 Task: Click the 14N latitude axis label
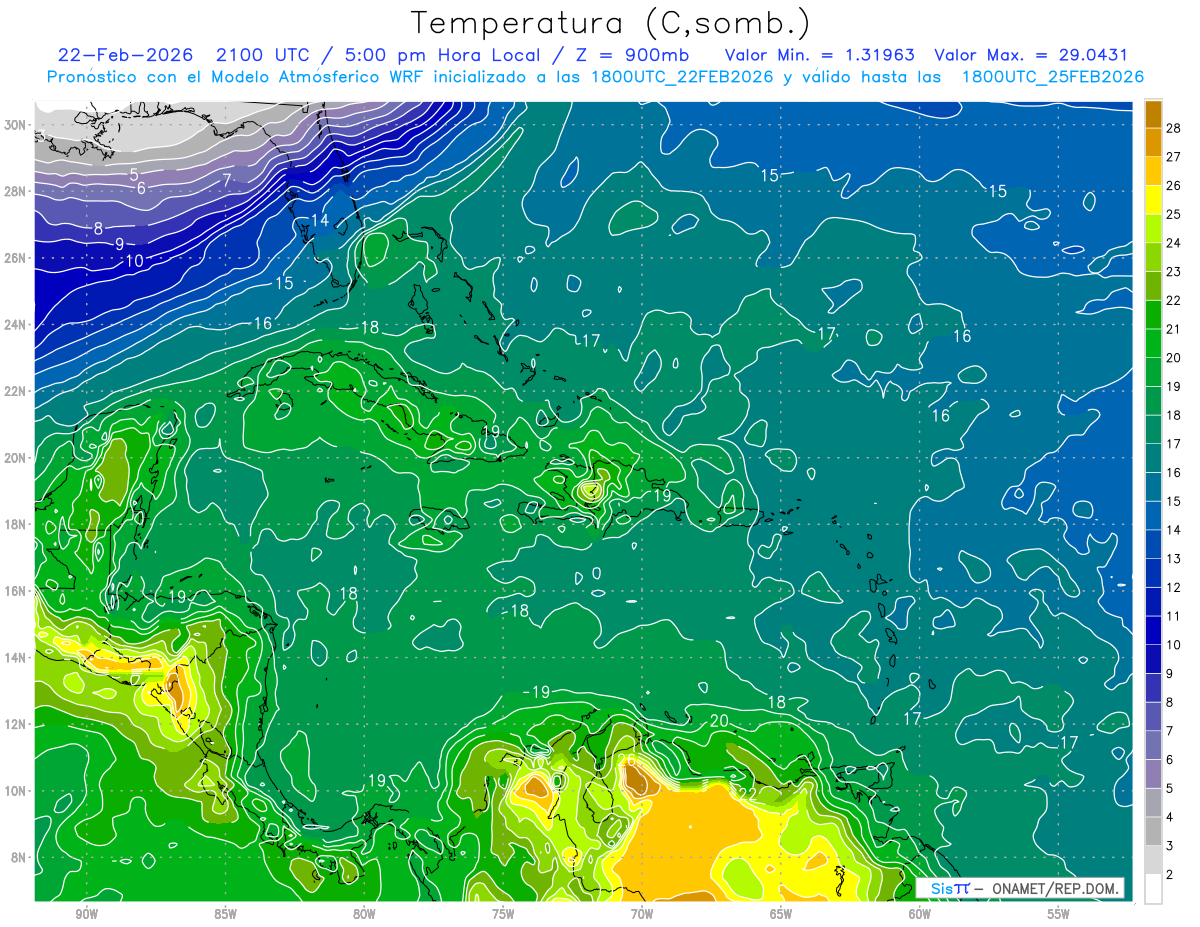[x=16, y=658]
